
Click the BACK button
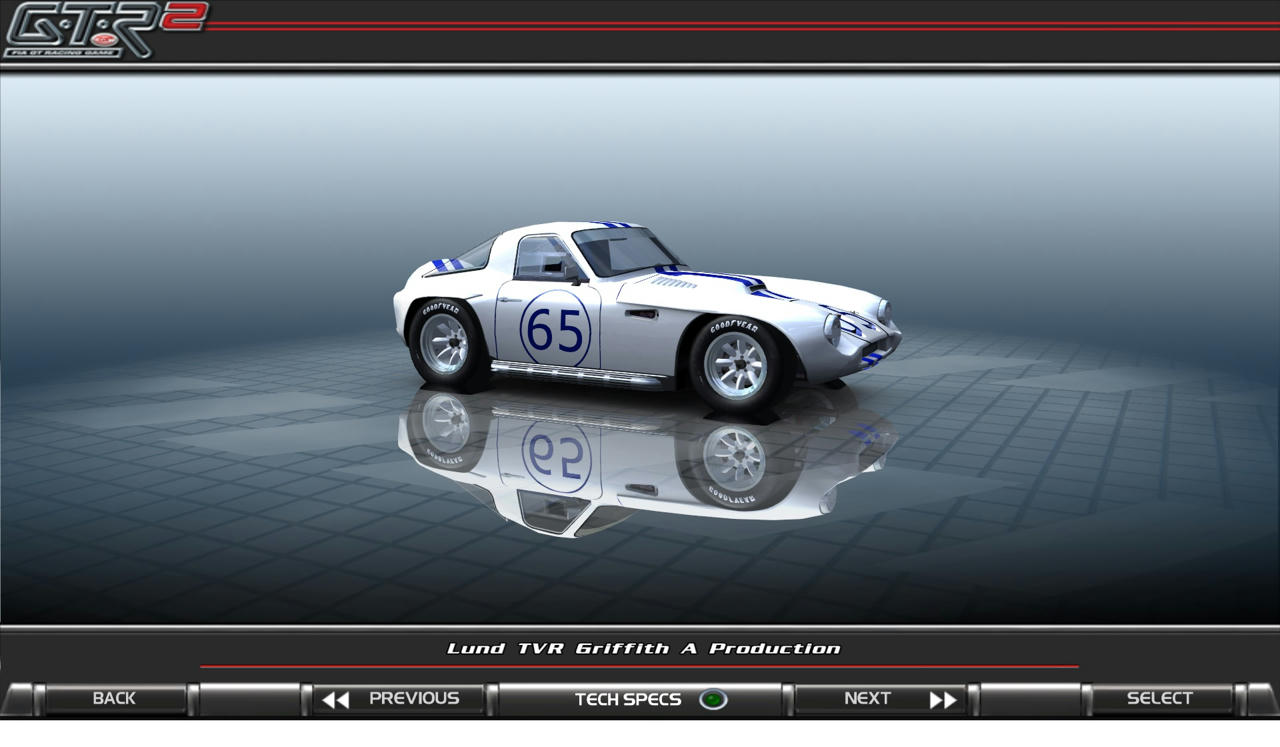[113, 699]
